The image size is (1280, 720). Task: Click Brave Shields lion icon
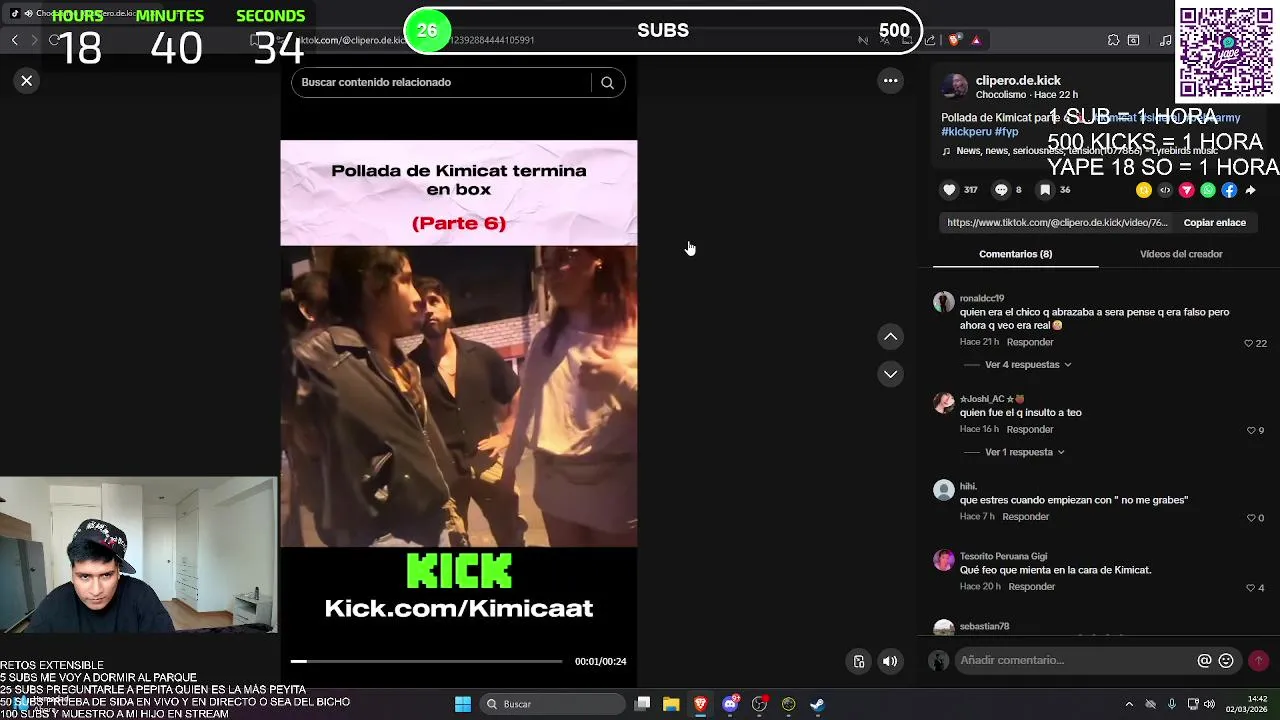(955, 40)
